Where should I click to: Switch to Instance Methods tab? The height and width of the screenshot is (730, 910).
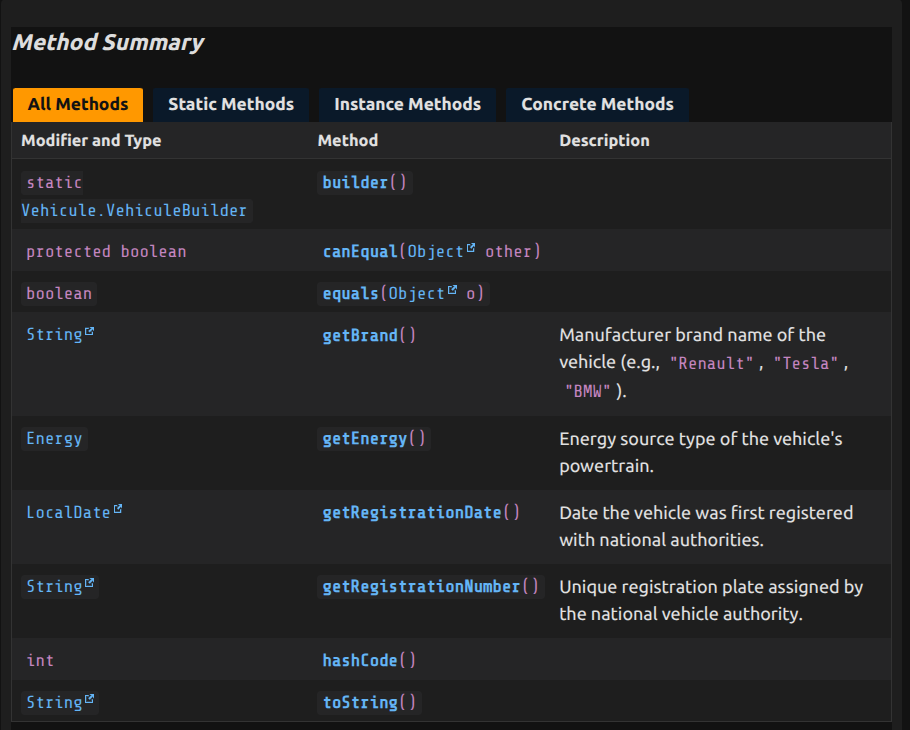tap(407, 104)
